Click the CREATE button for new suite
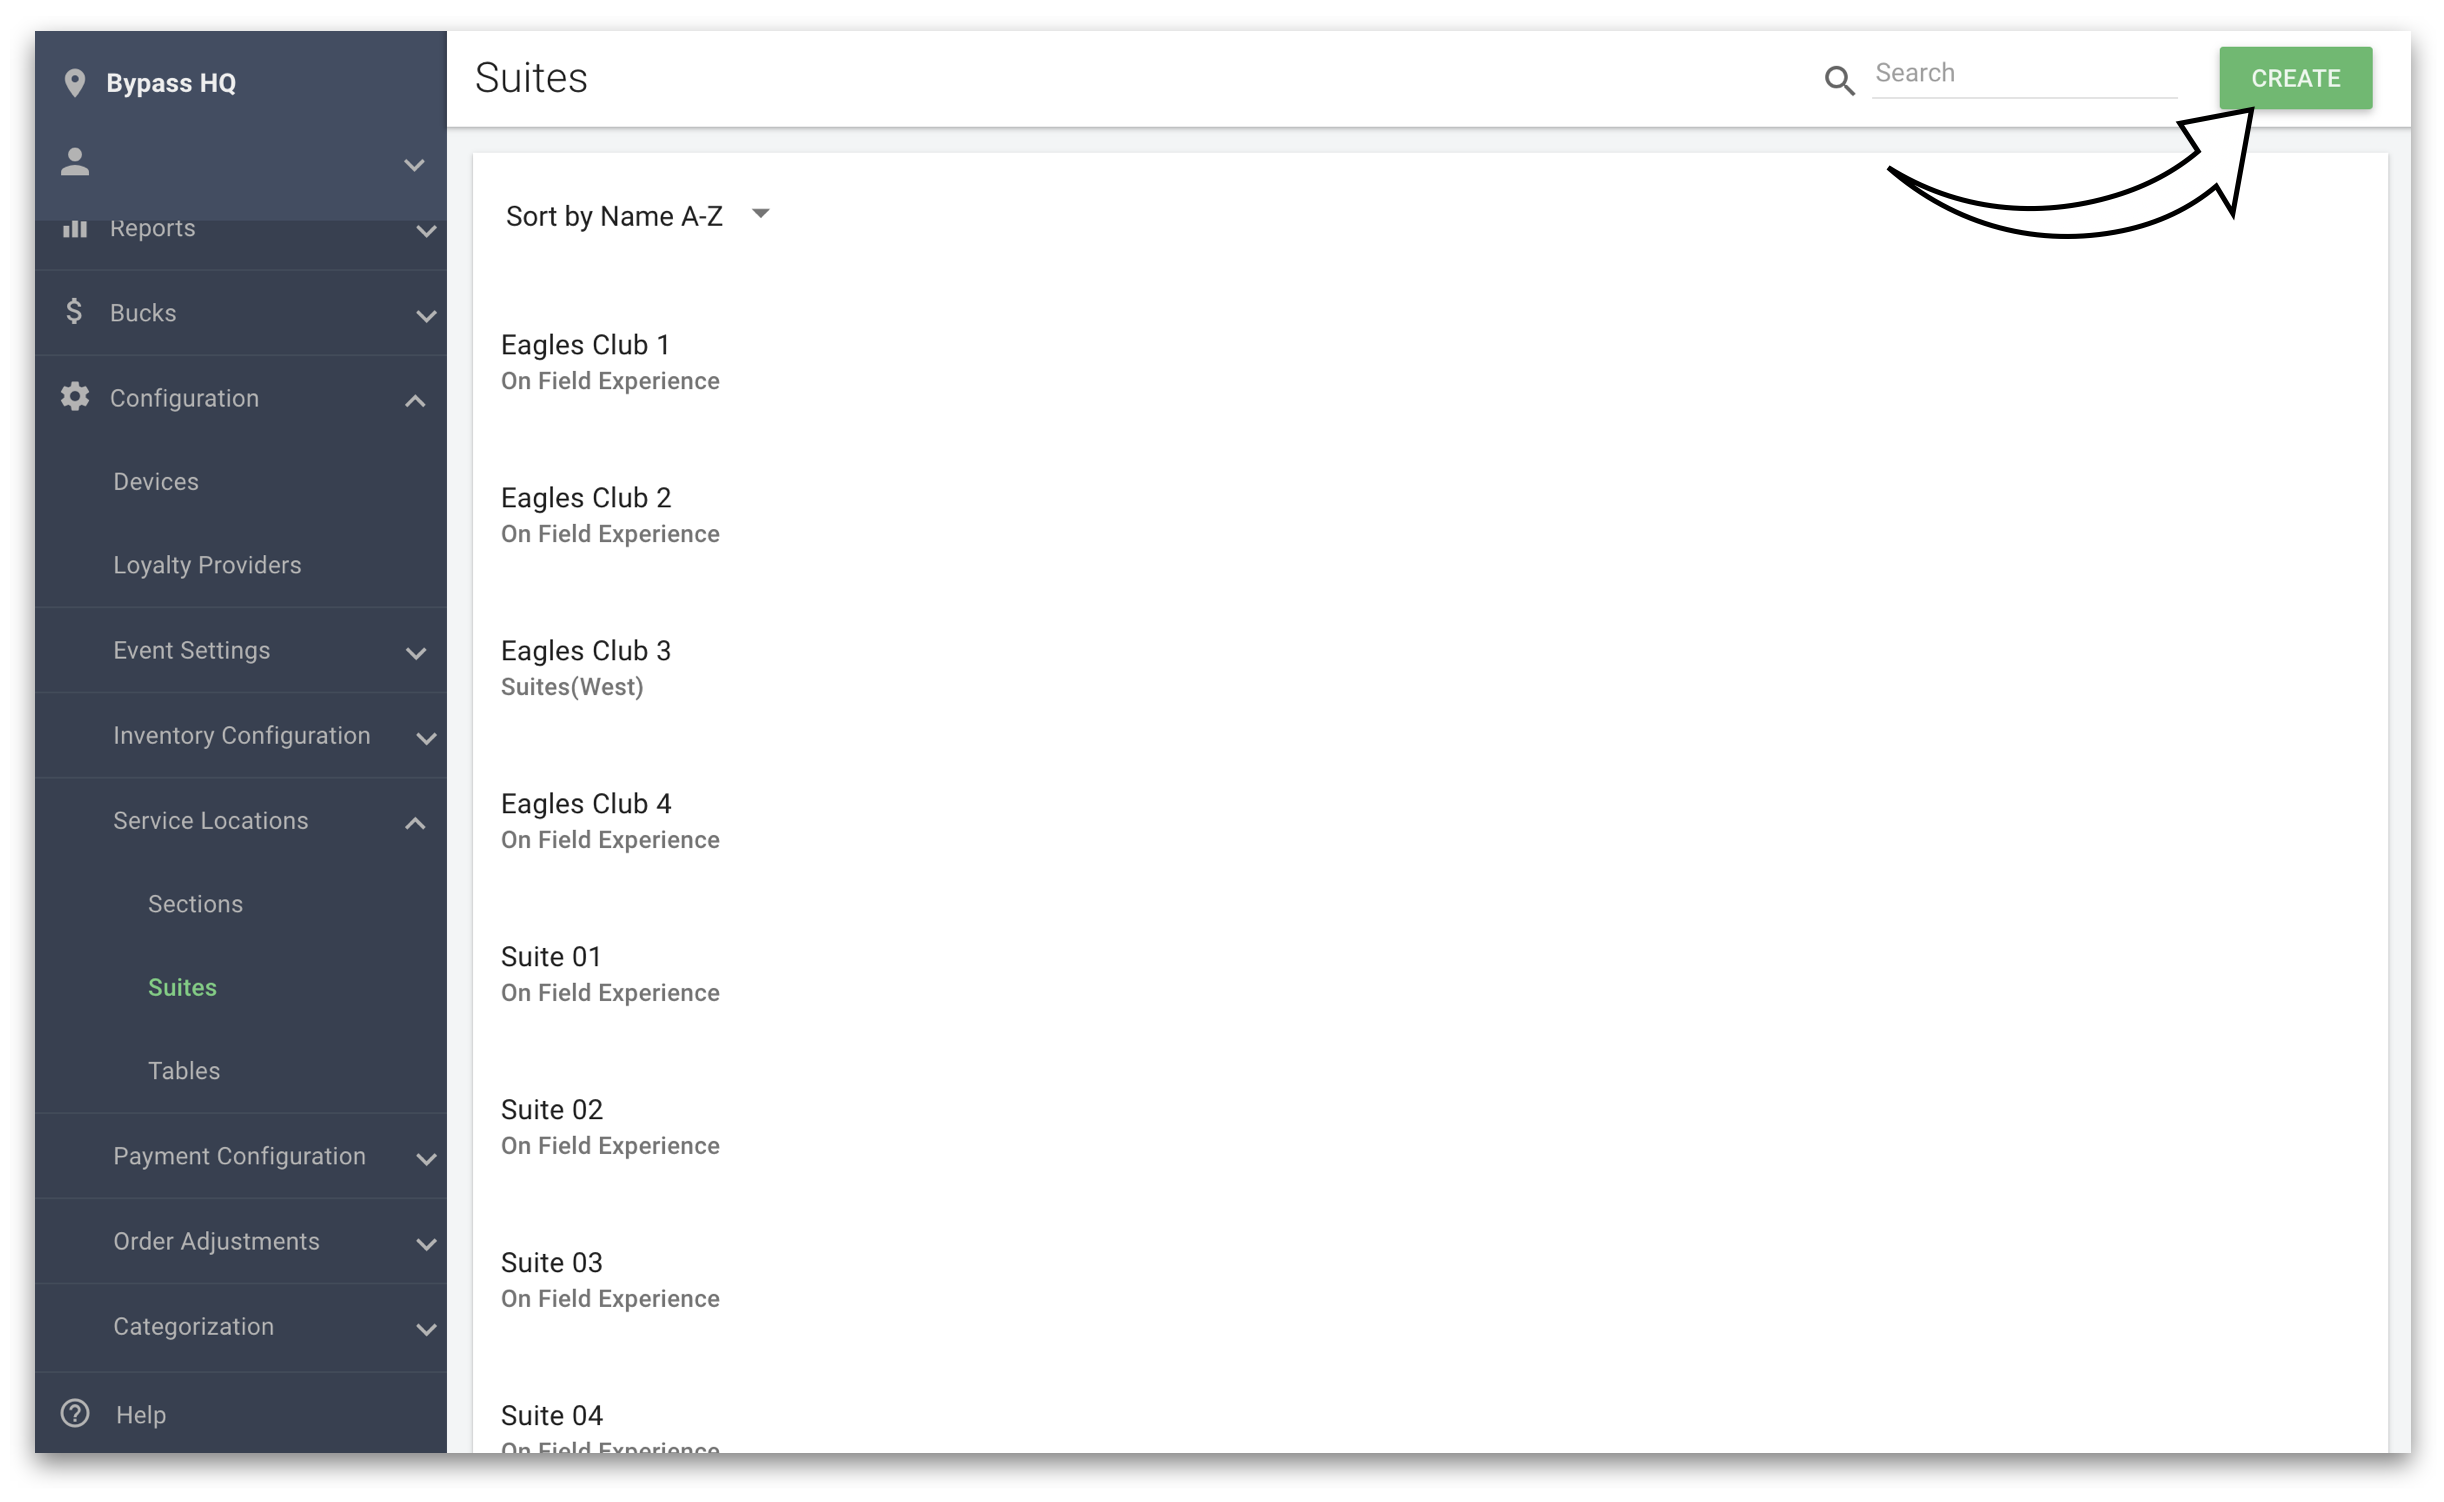This screenshot has height=1502, width=2444. (x=2296, y=77)
